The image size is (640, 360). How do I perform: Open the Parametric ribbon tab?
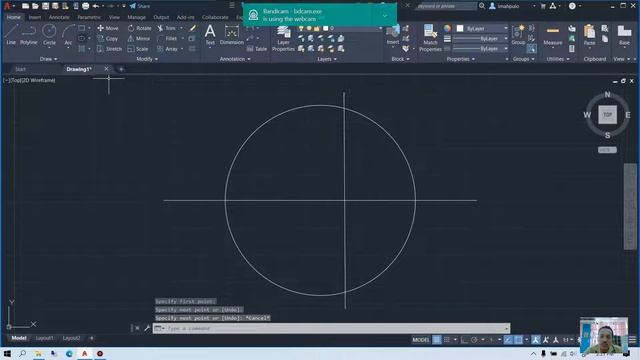pos(89,17)
